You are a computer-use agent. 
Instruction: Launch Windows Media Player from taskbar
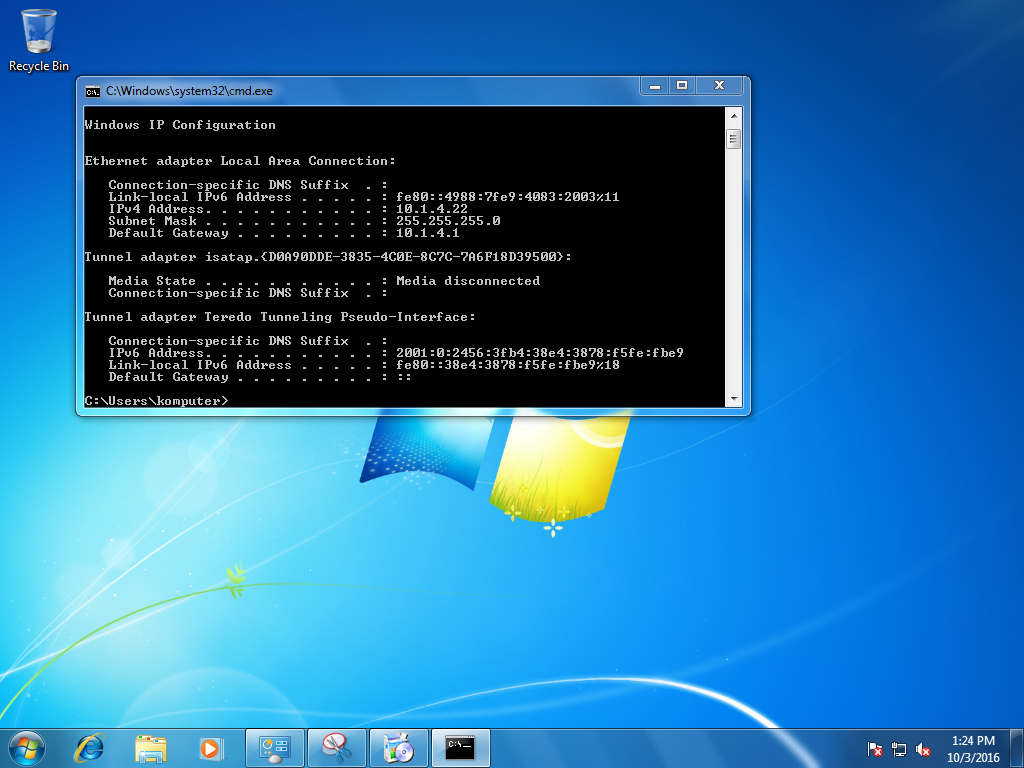coord(211,748)
